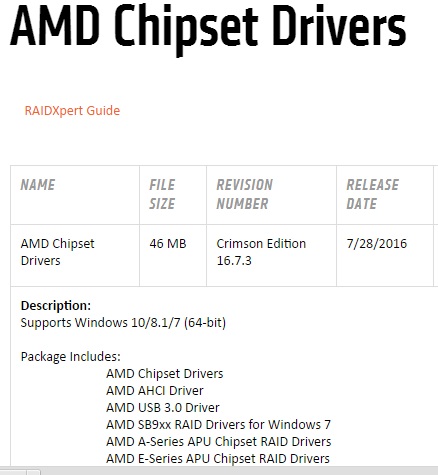The width and height of the screenshot is (438, 475).
Task: Click the Supports Windows 10/8.1/7 (64-bit) text
Action: pos(123,323)
